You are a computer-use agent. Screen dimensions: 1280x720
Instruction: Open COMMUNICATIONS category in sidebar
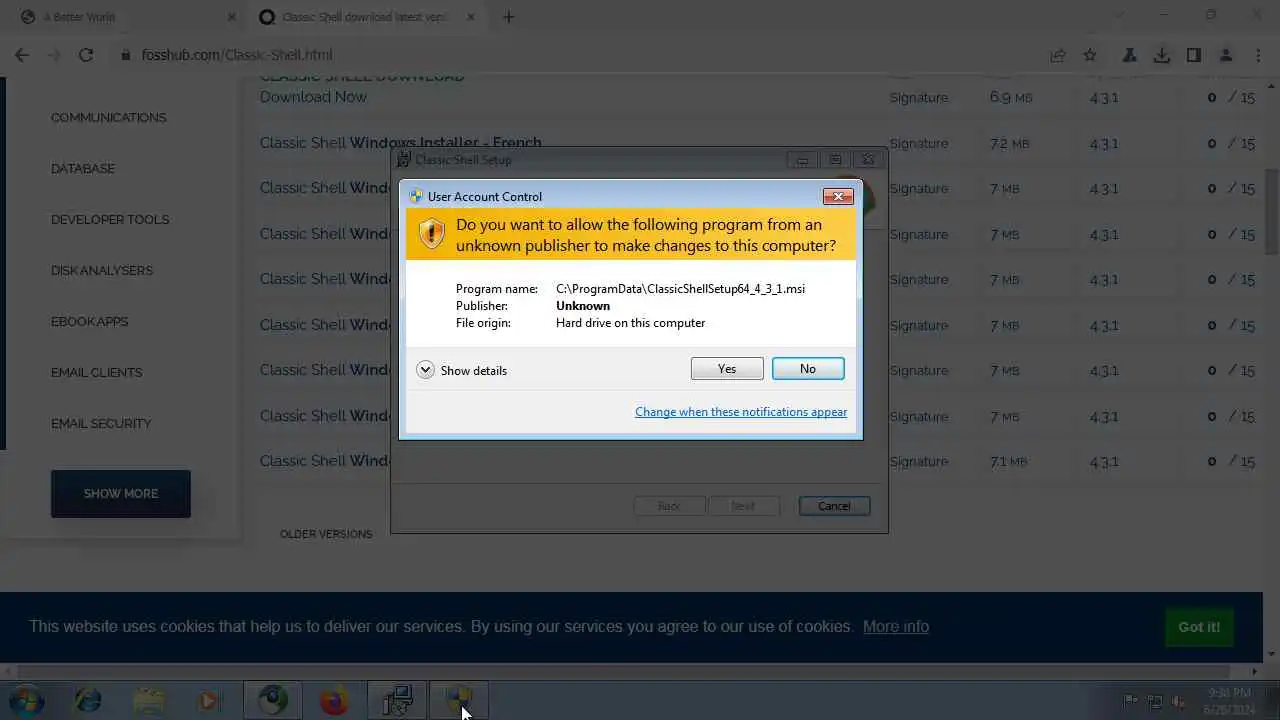(109, 117)
